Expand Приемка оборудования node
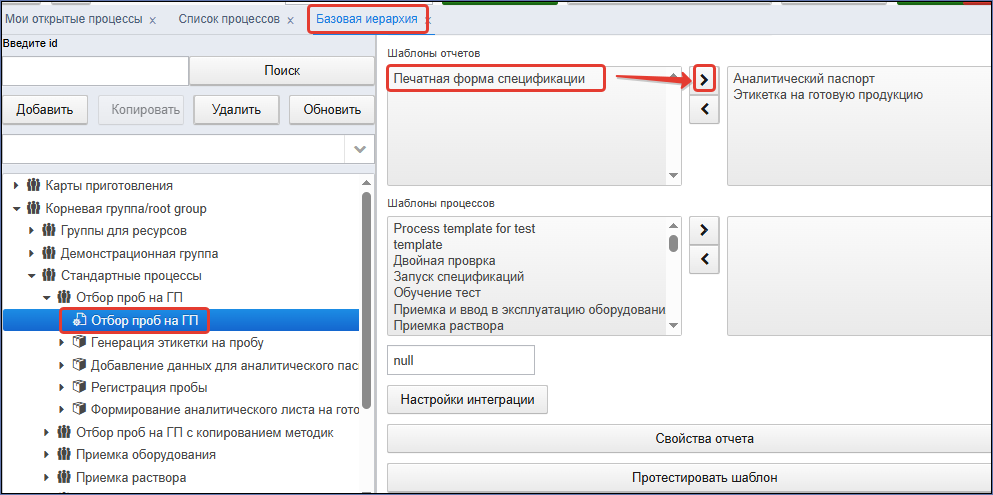The image size is (993, 495). click(47, 454)
